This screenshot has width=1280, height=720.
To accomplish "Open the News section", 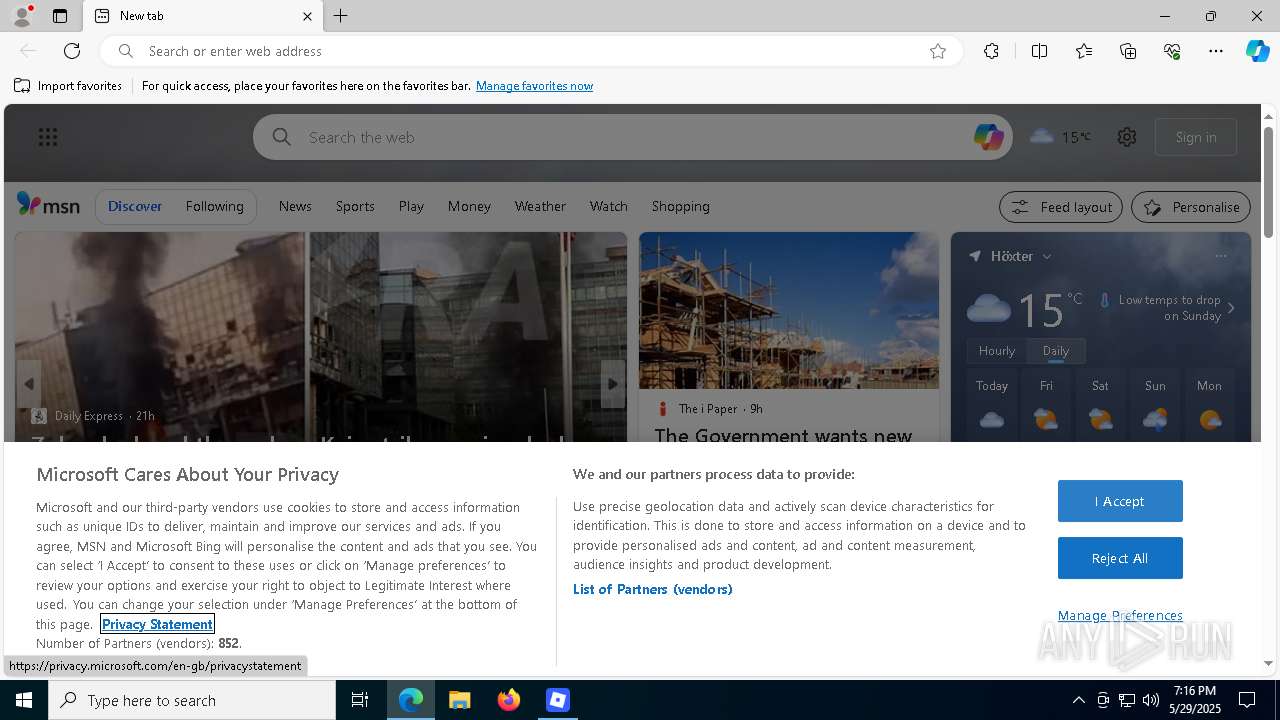I will (295, 206).
